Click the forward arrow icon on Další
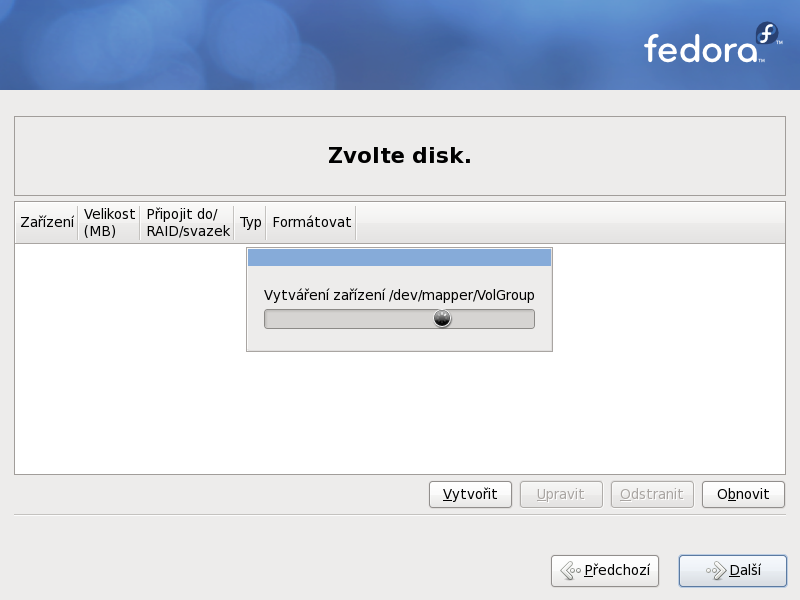The width and height of the screenshot is (800, 600). click(x=716, y=570)
